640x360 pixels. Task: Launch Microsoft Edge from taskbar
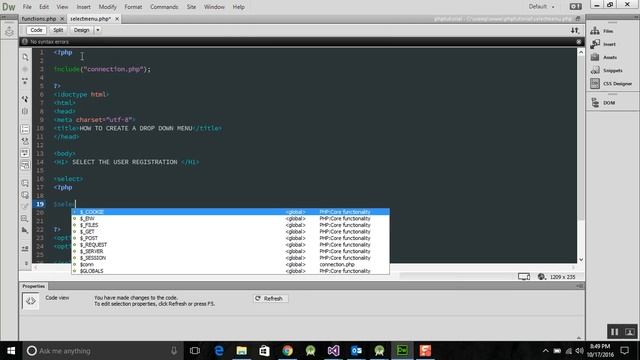pos(219,351)
